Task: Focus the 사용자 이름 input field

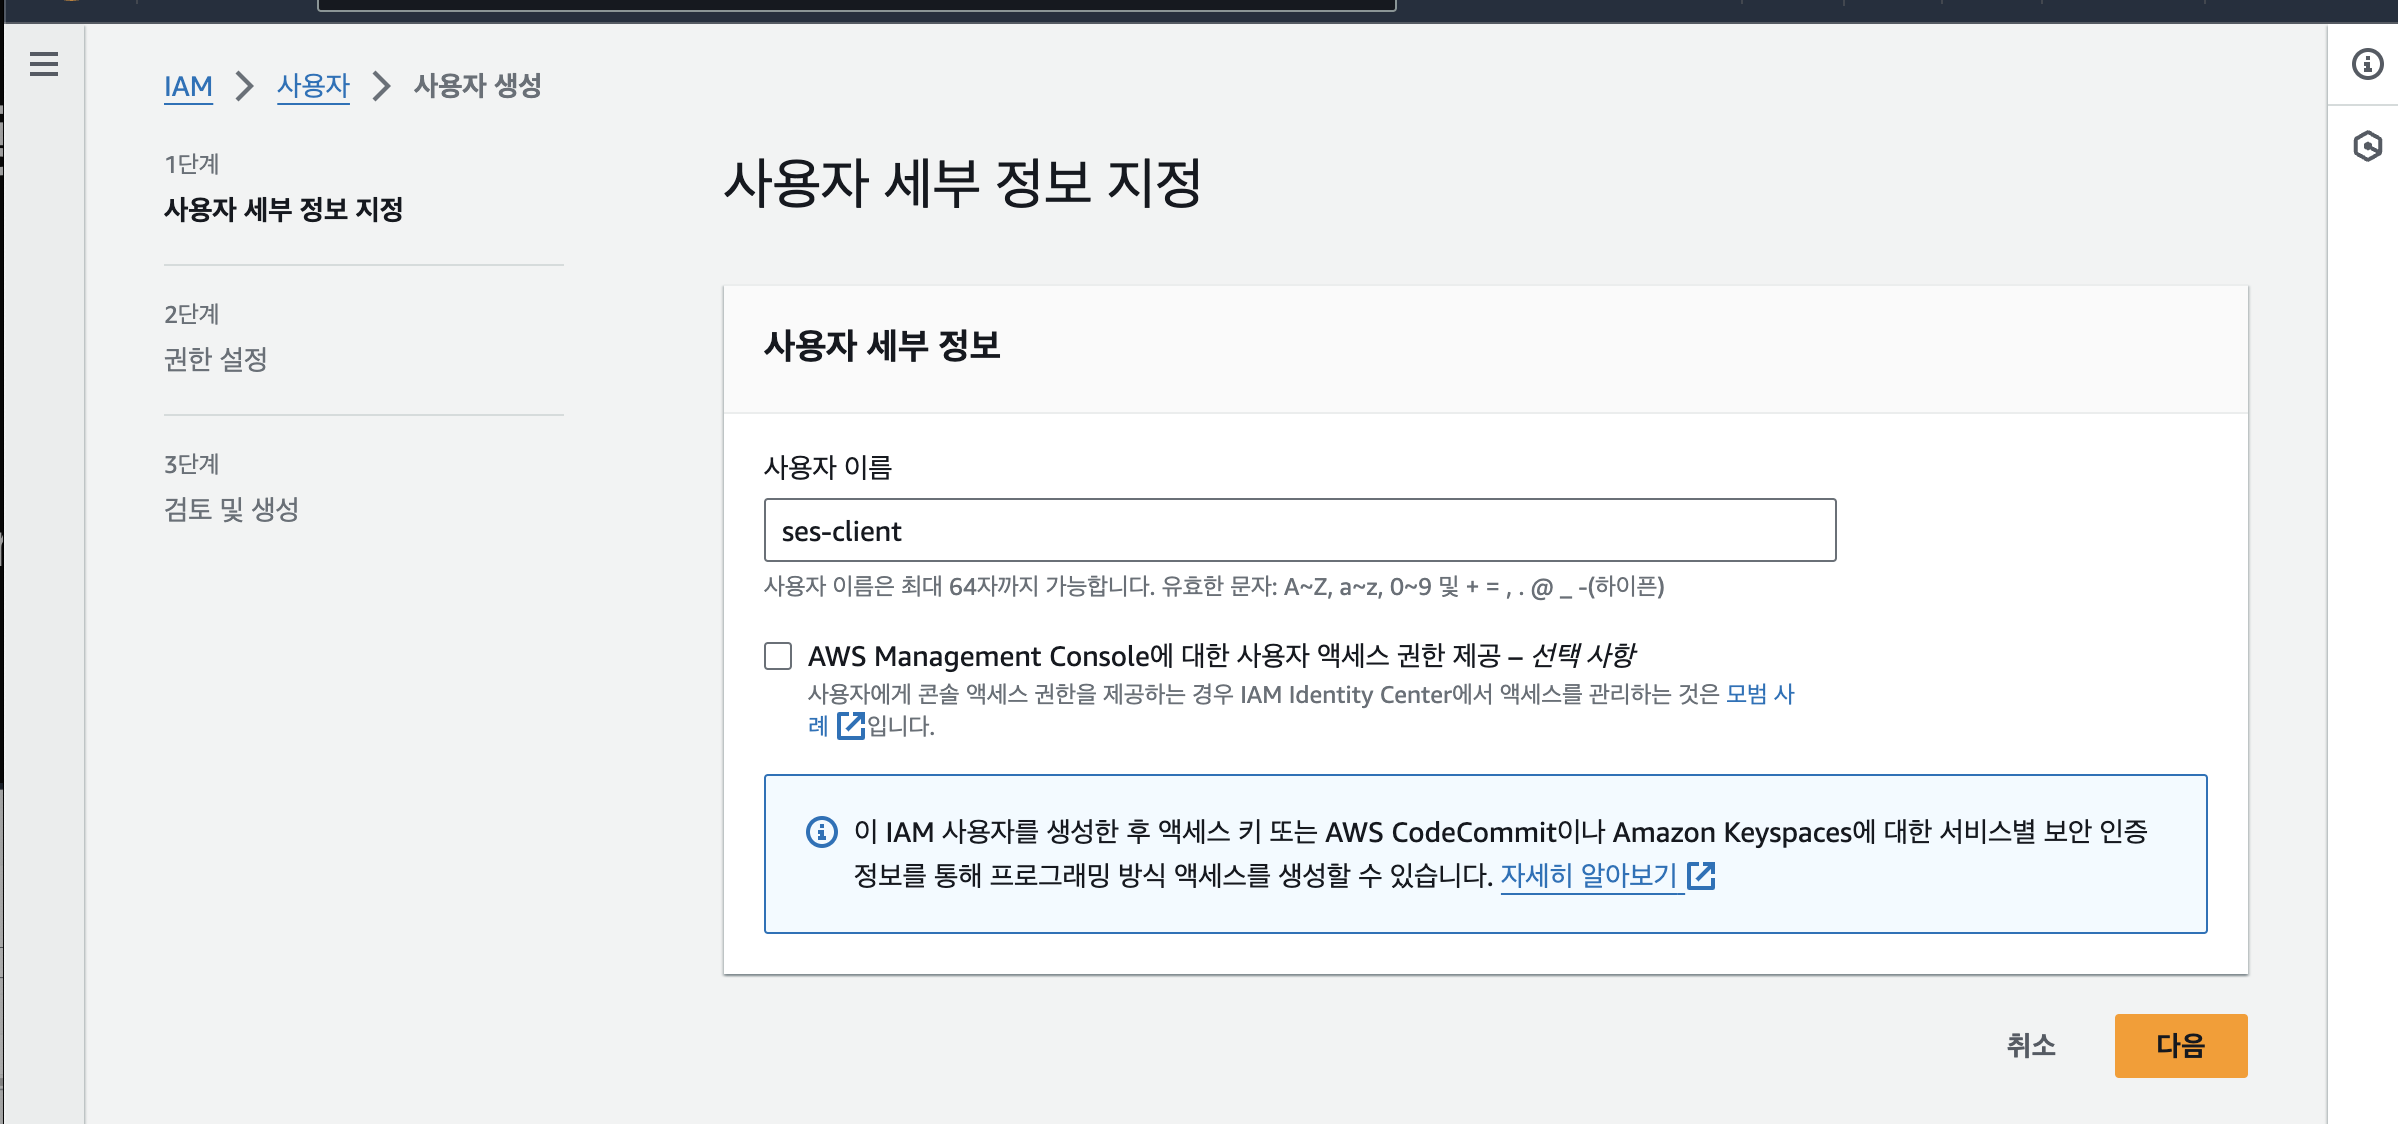Action: click(x=1300, y=530)
